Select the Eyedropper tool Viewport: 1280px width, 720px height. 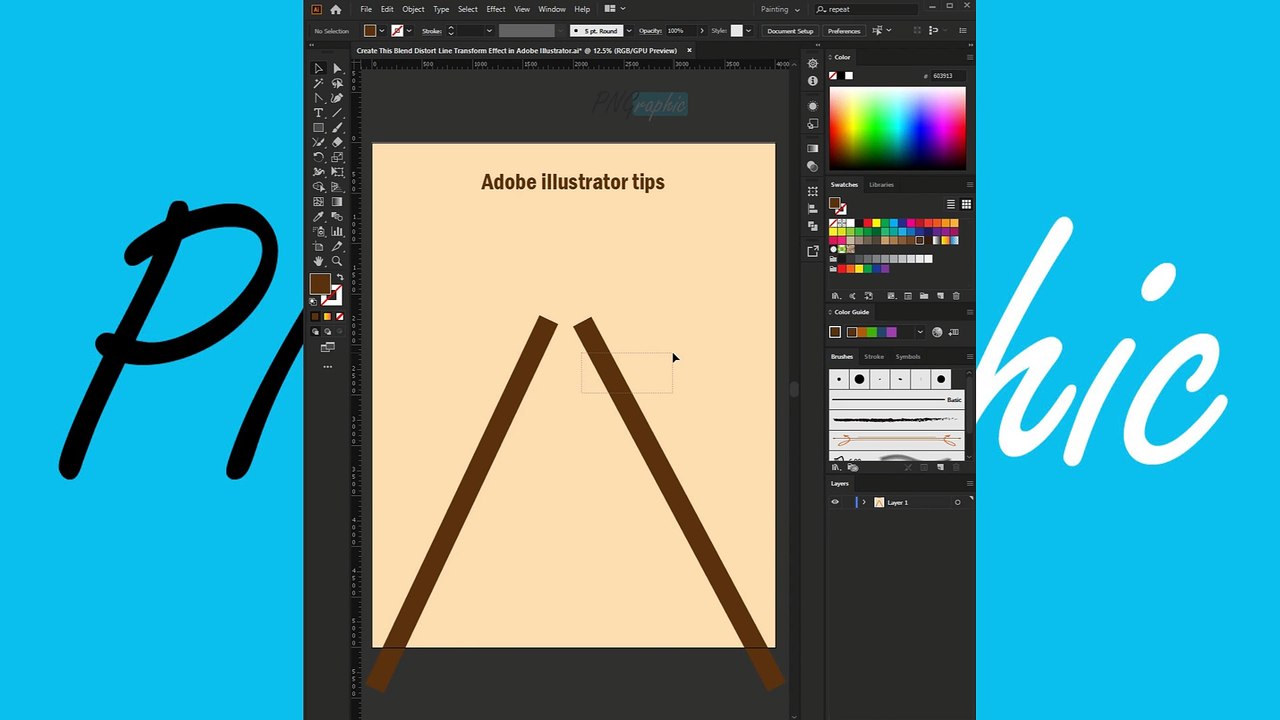318,217
